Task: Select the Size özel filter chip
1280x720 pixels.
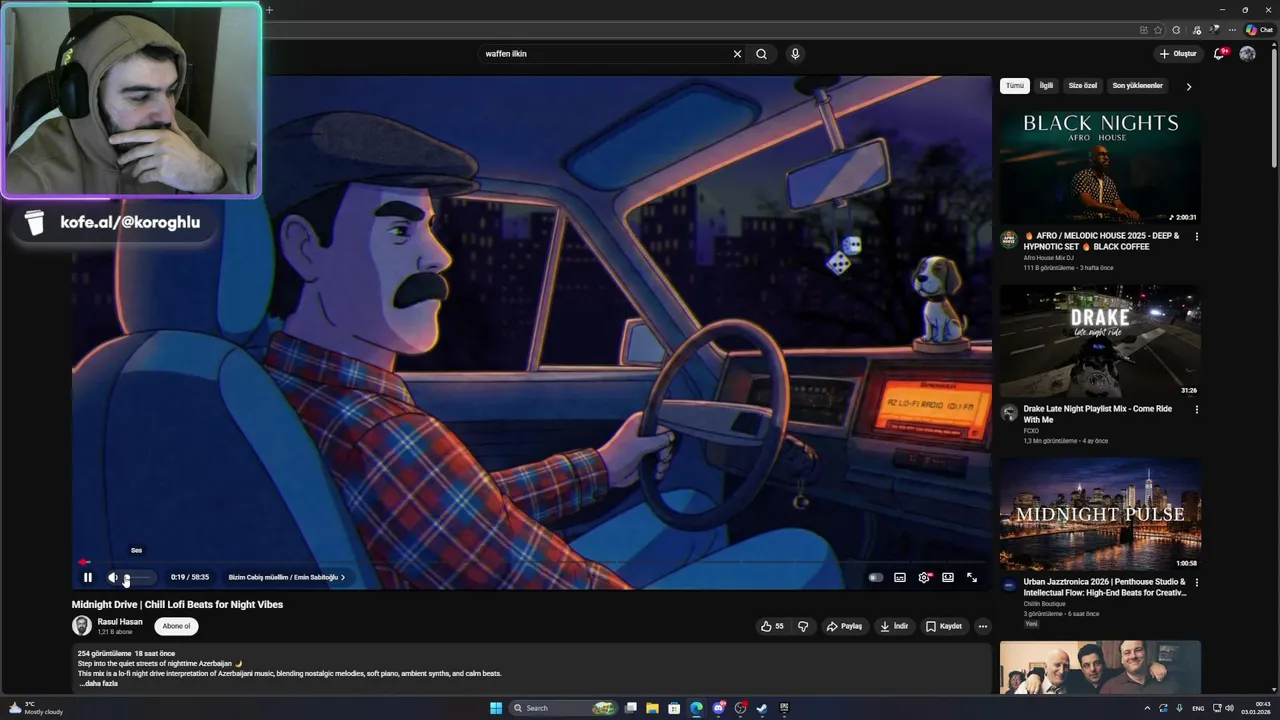Action: [x=1083, y=86]
